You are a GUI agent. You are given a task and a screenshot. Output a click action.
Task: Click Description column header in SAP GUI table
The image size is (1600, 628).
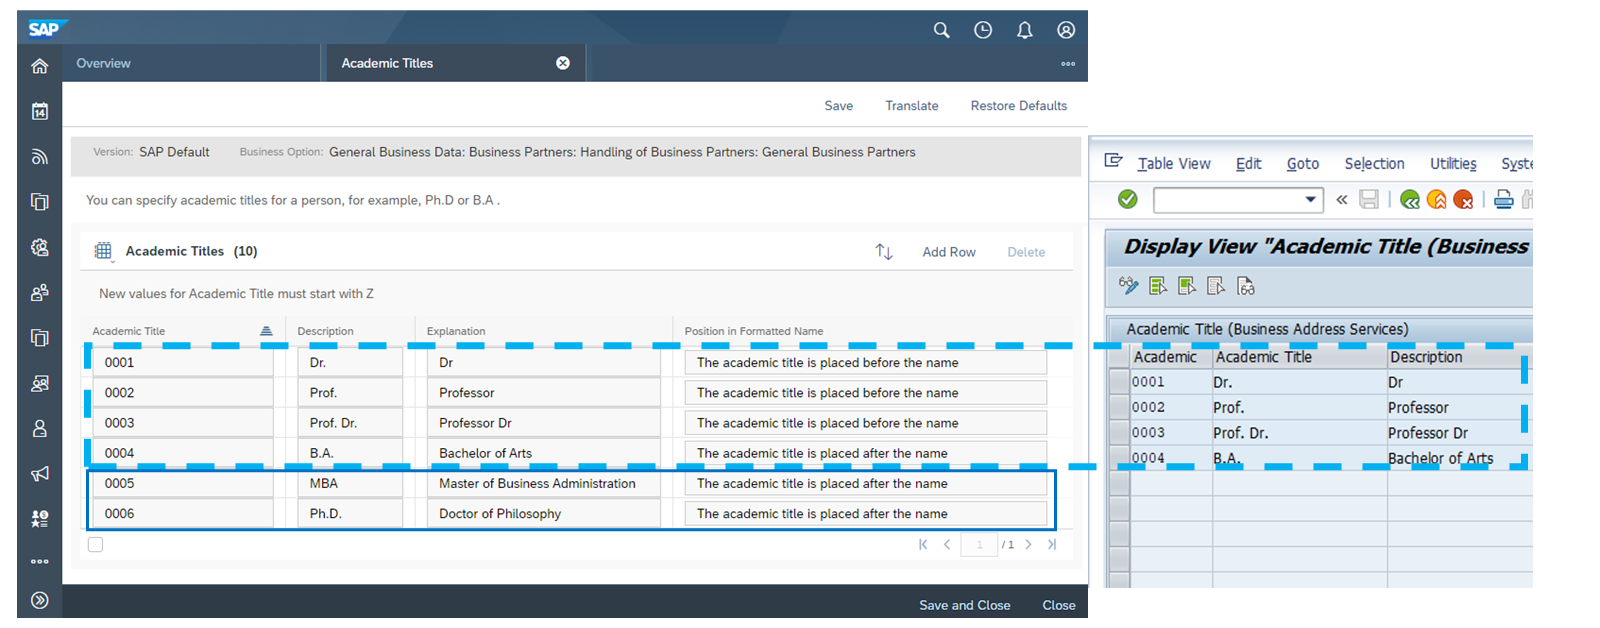pos(1425,357)
